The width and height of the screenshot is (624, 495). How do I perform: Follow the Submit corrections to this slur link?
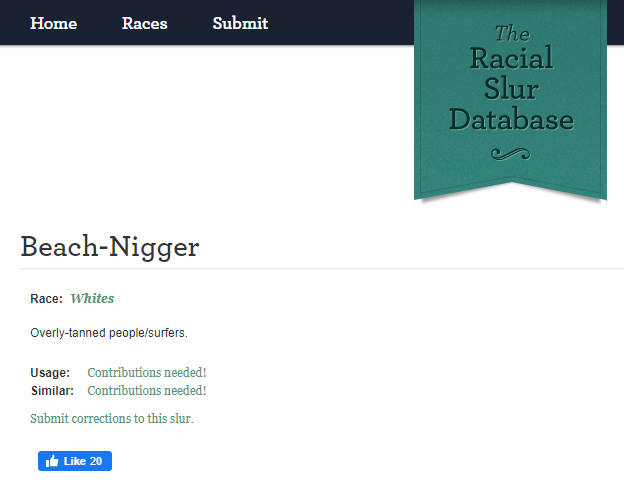(x=111, y=418)
